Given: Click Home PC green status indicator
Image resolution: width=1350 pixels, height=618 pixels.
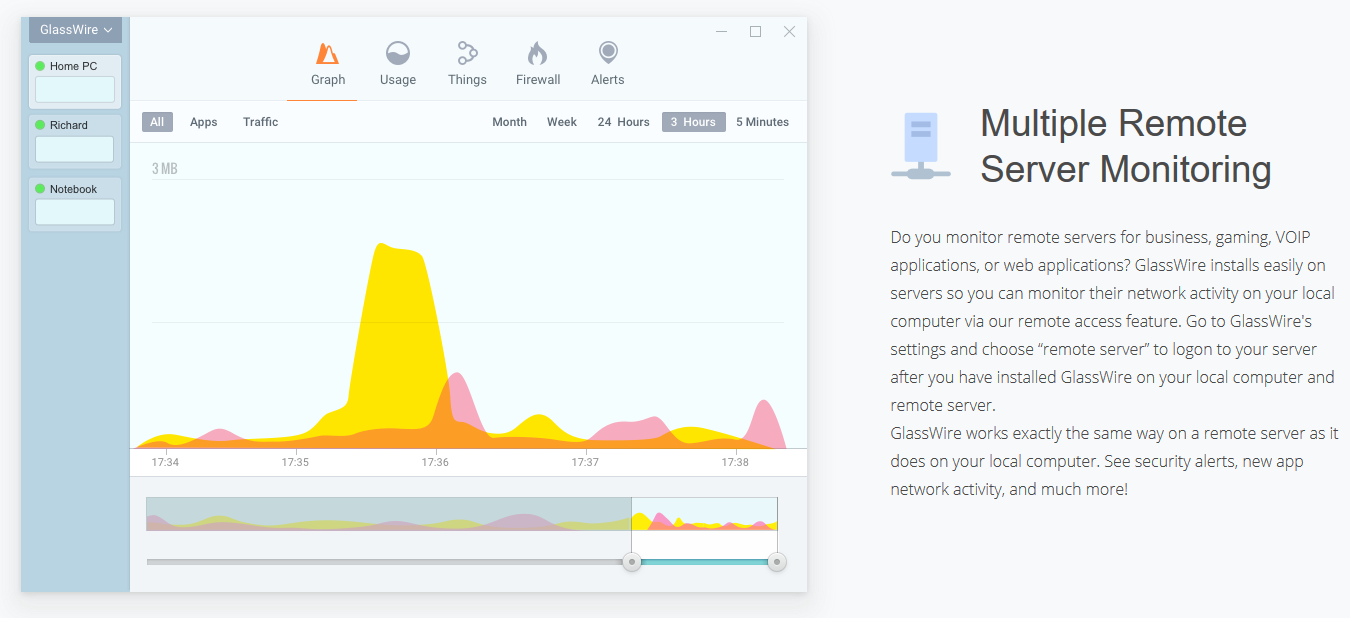Looking at the screenshot, I should [40, 66].
